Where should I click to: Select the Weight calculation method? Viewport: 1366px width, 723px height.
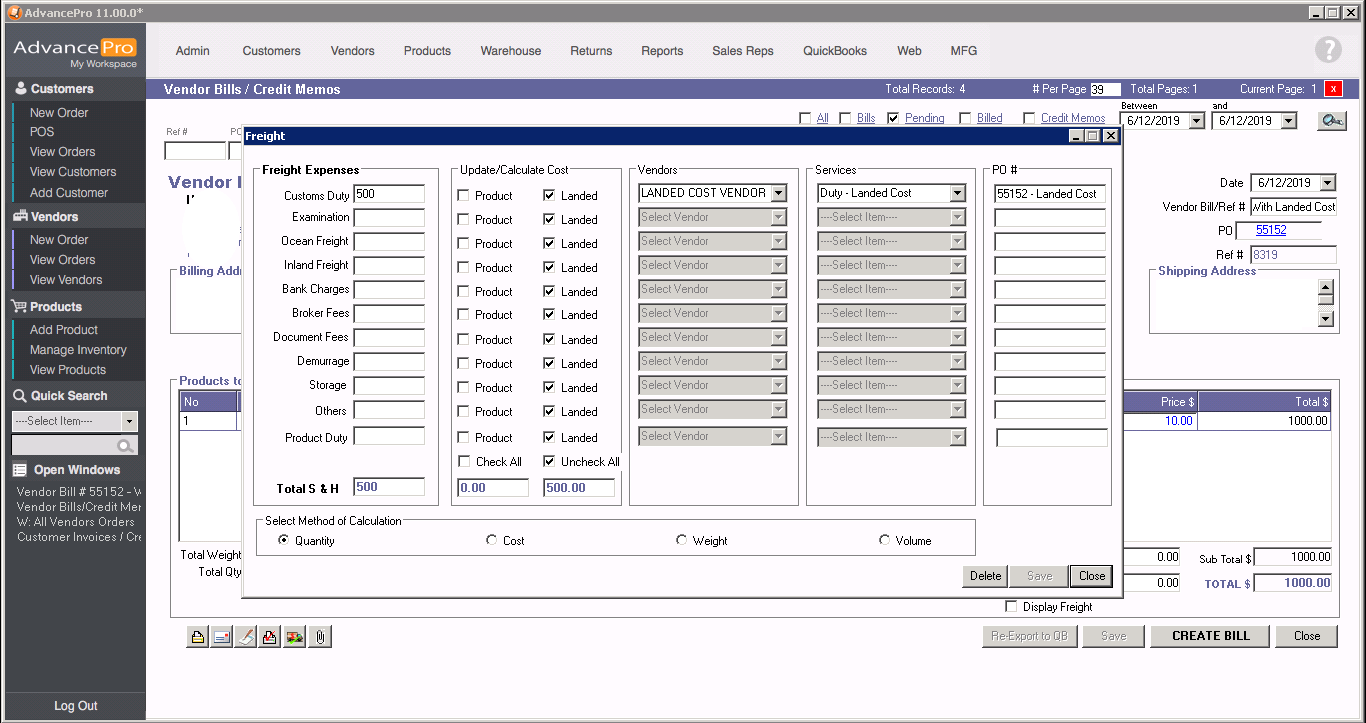click(682, 540)
